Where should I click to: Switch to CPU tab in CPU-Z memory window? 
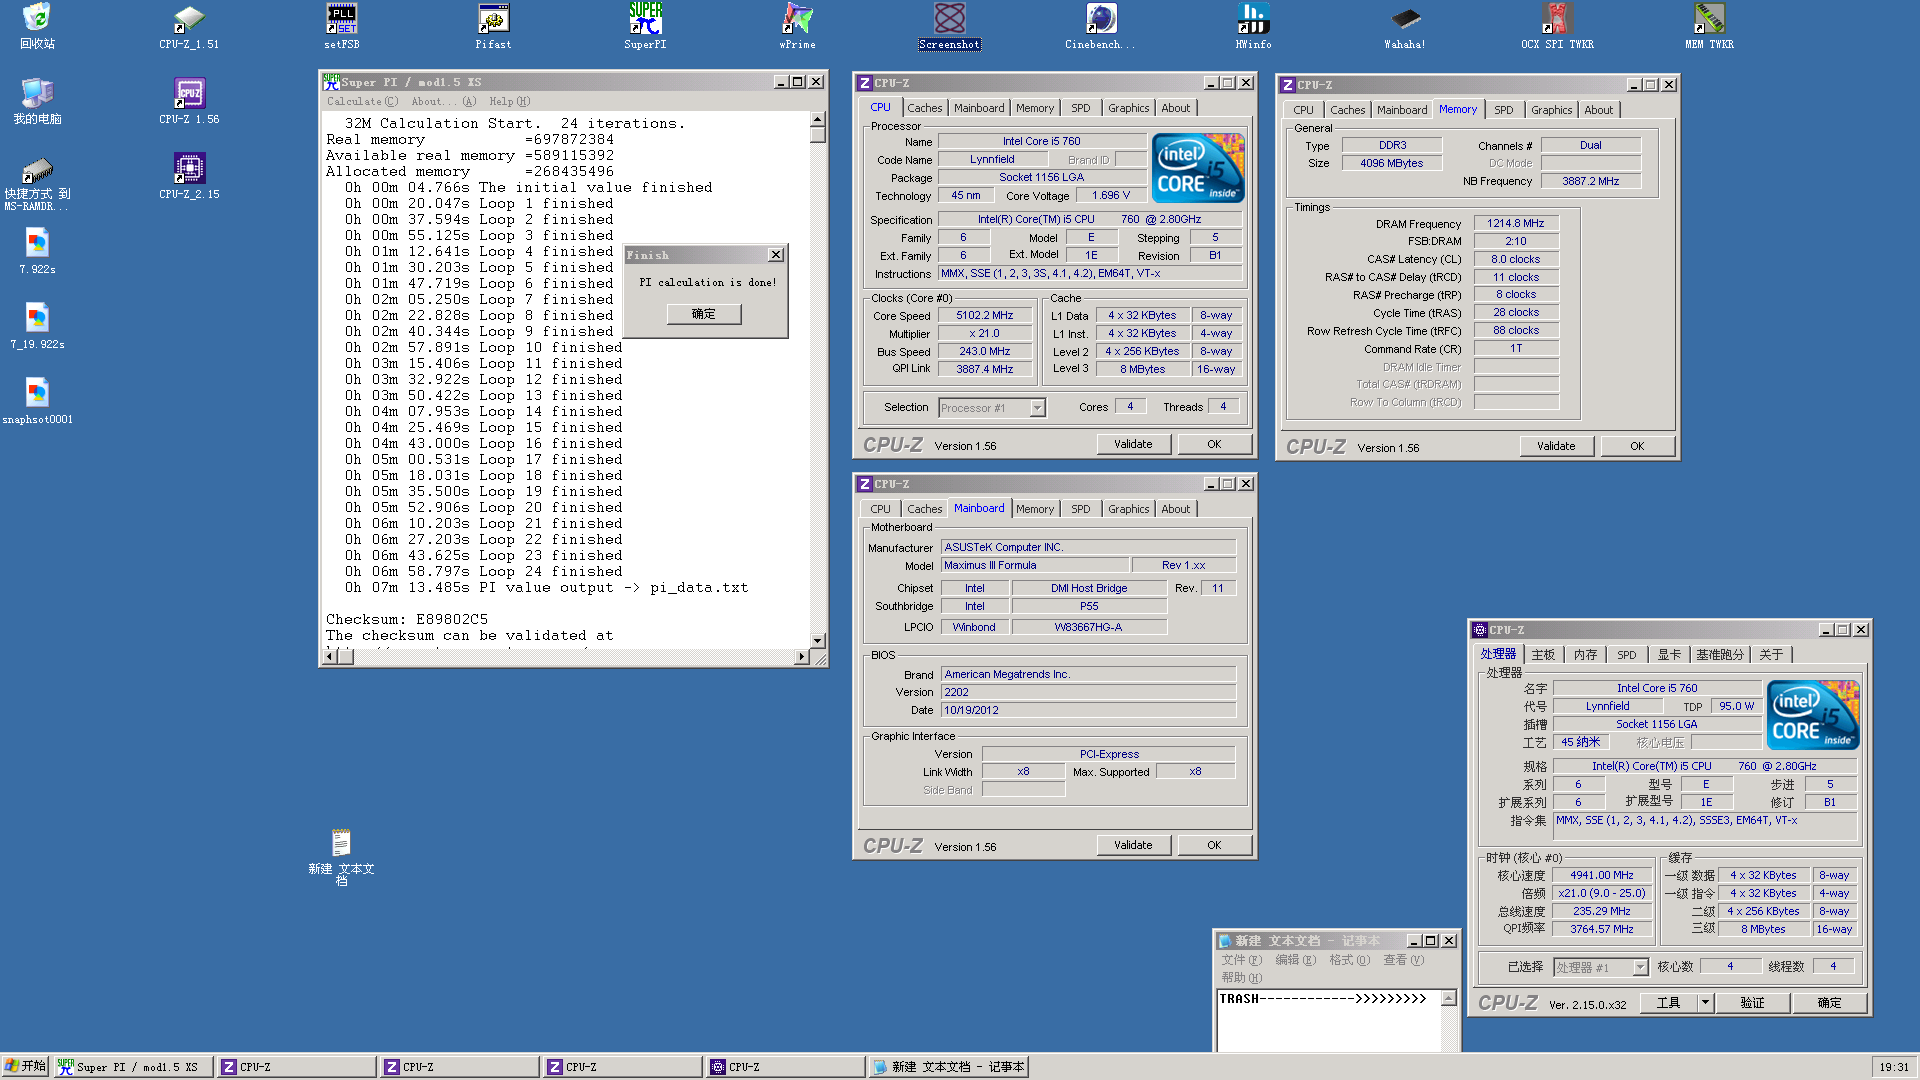1303,110
